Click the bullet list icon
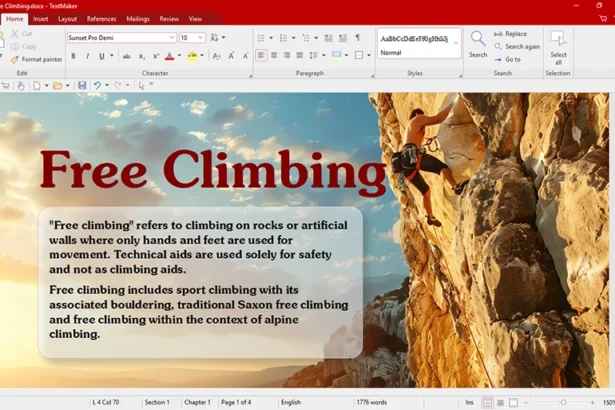Screen dimensions: 615x410 point(261,38)
